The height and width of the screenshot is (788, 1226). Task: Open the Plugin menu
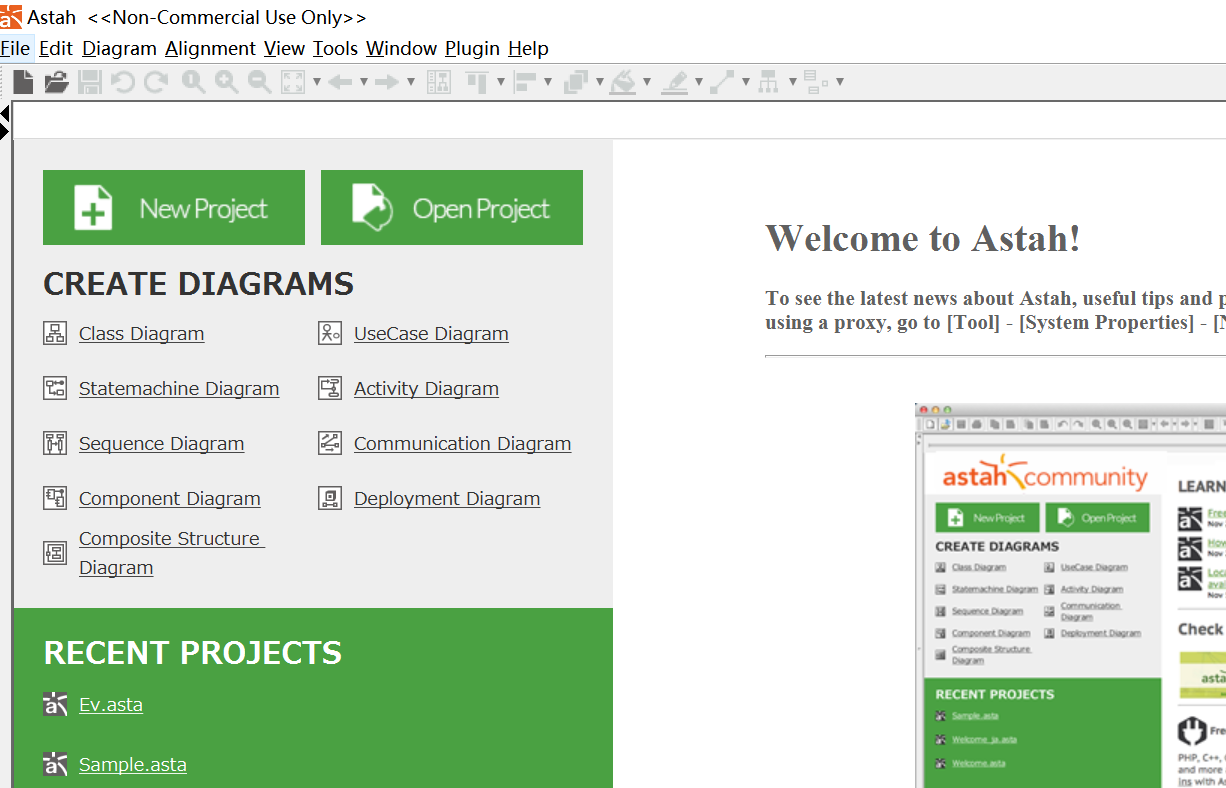pos(472,48)
